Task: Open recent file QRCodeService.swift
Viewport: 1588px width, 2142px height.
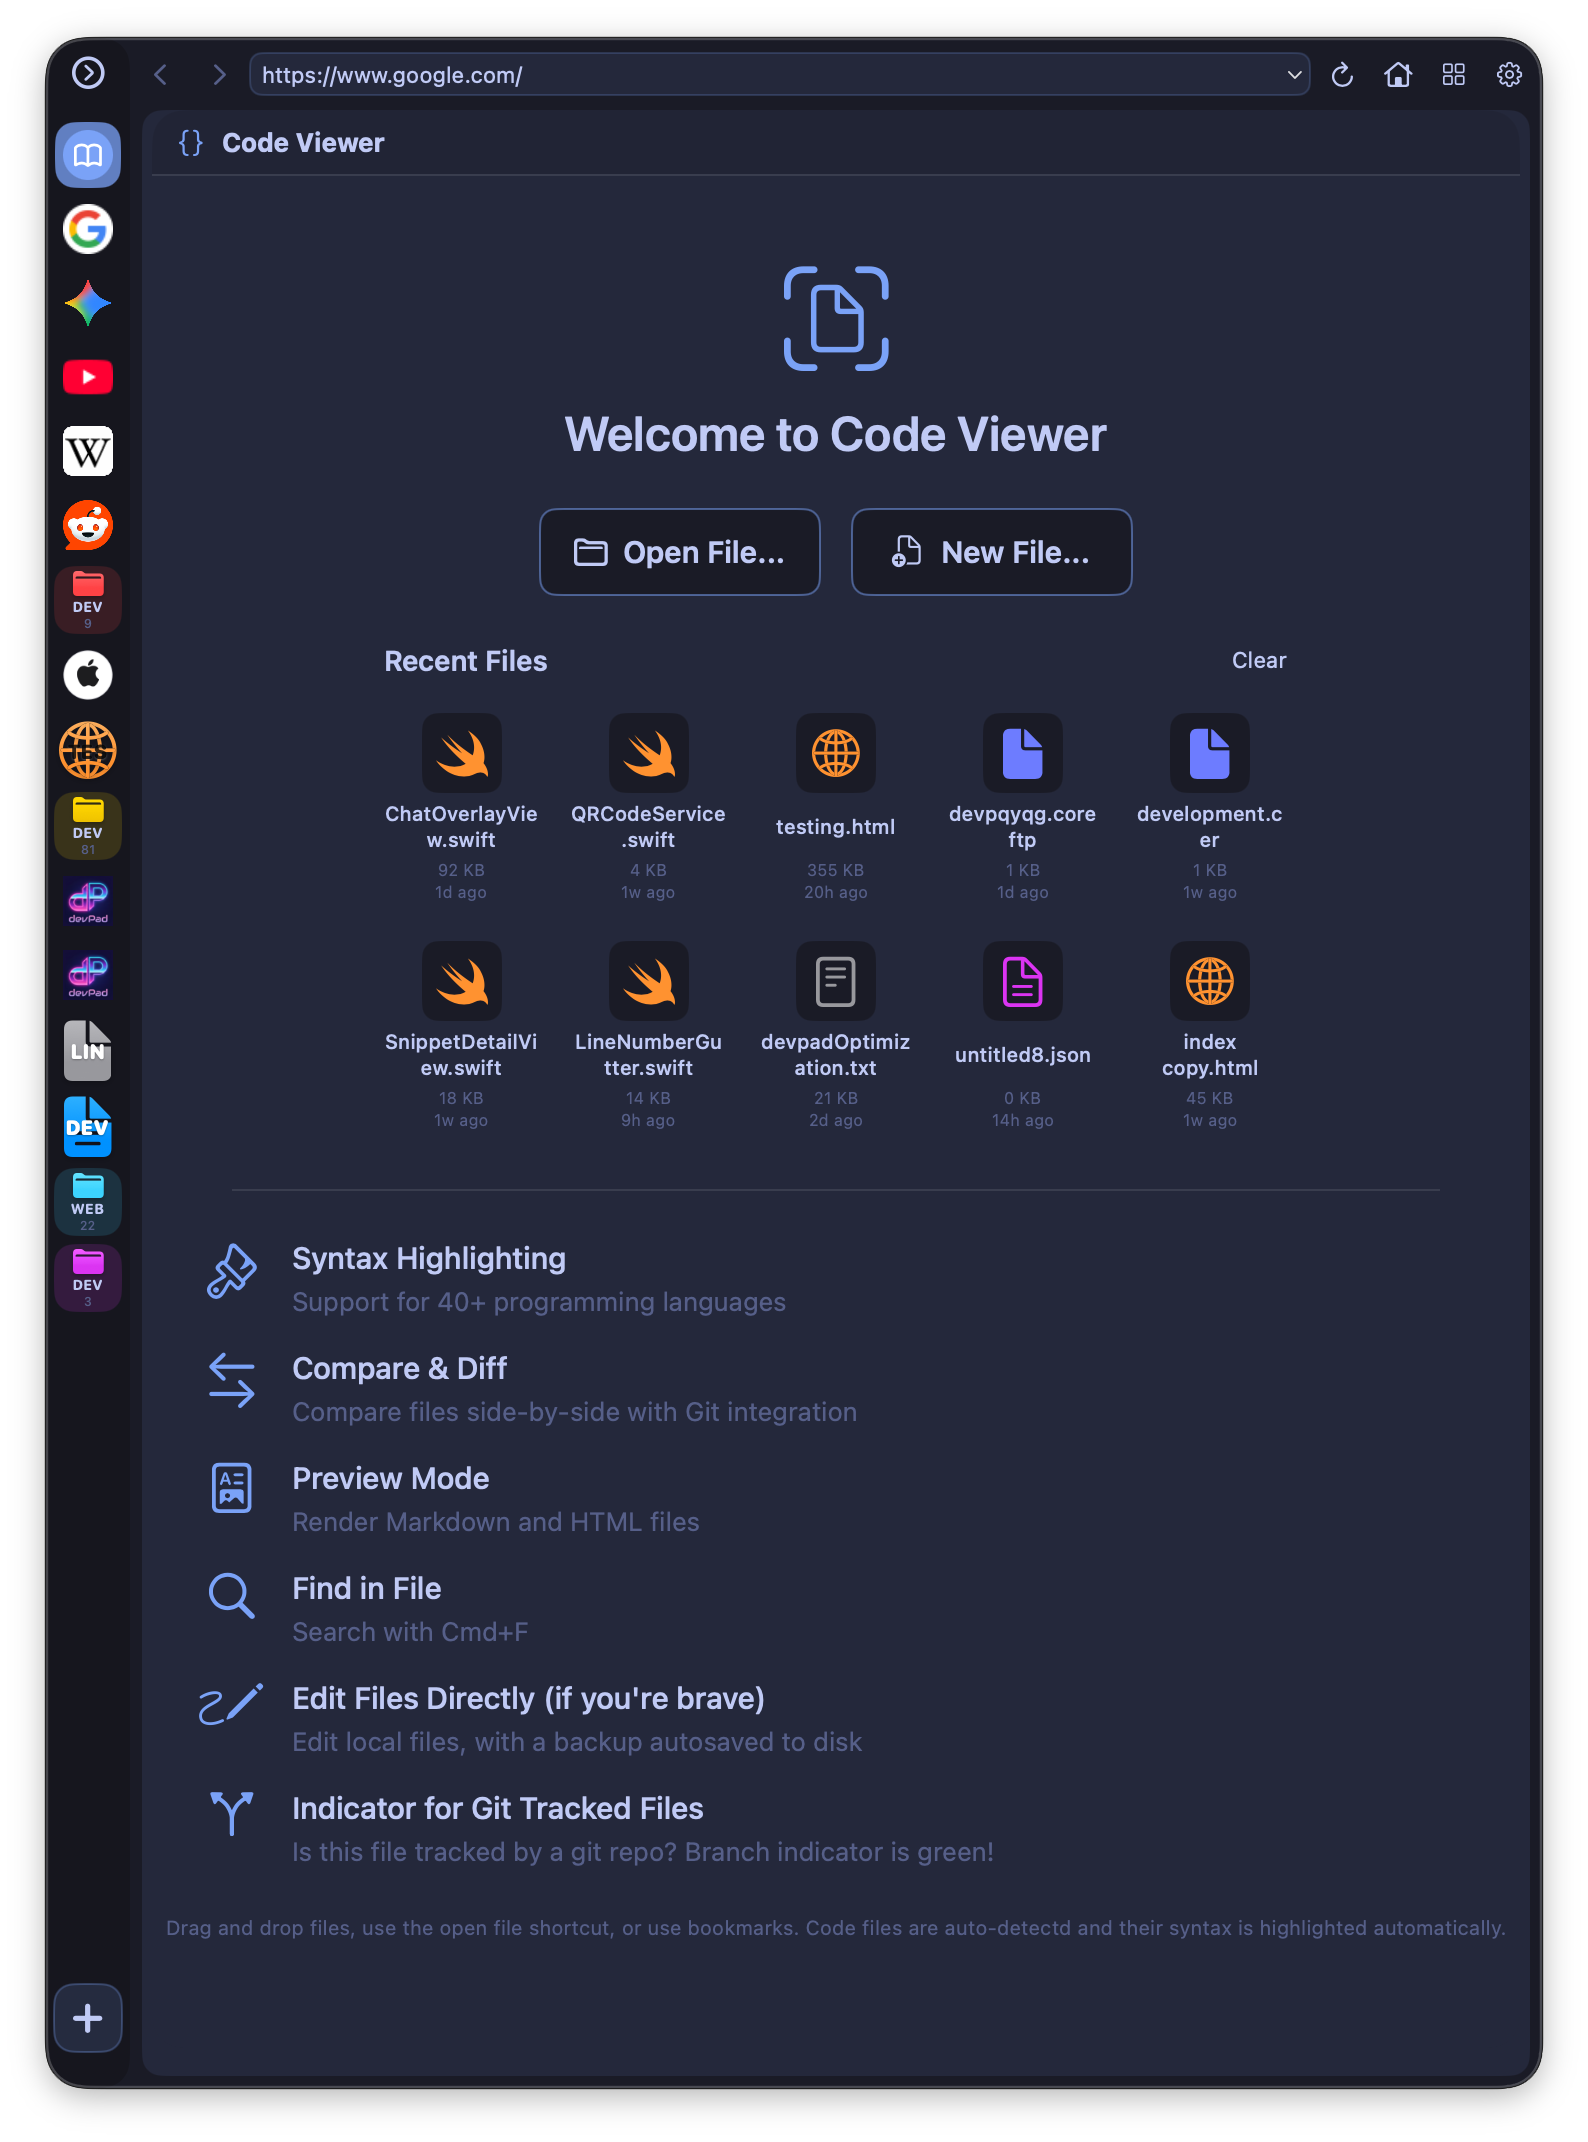Action: [648, 806]
